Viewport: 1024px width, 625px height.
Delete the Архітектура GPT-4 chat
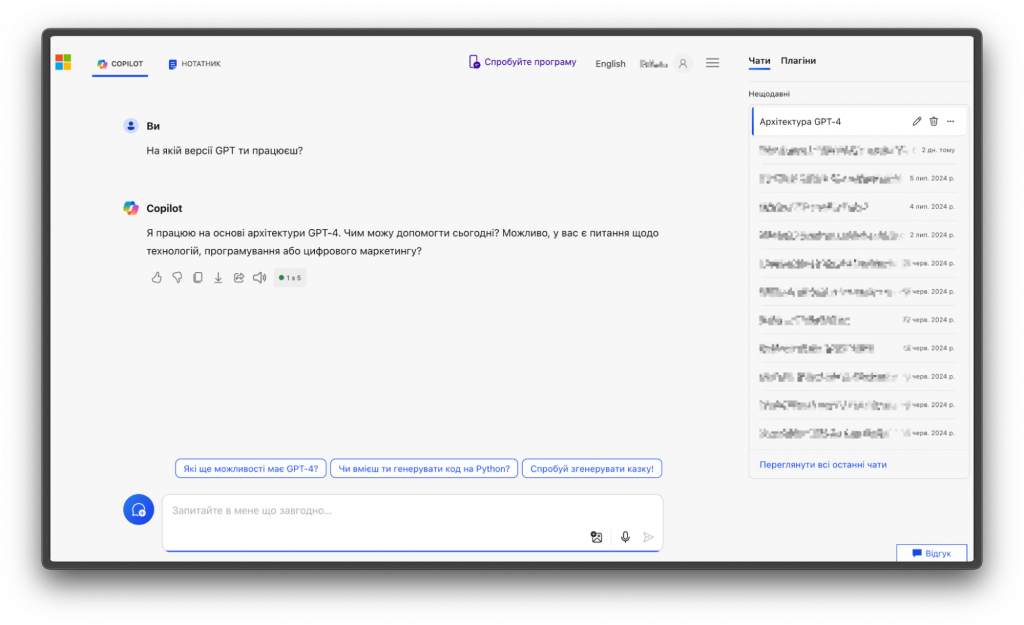(934, 121)
